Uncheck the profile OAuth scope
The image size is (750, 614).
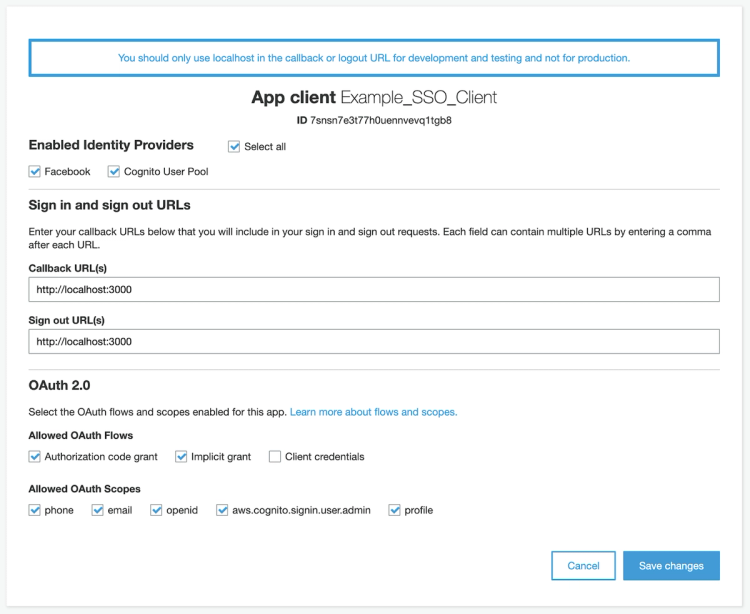pyautogui.click(x=394, y=510)
